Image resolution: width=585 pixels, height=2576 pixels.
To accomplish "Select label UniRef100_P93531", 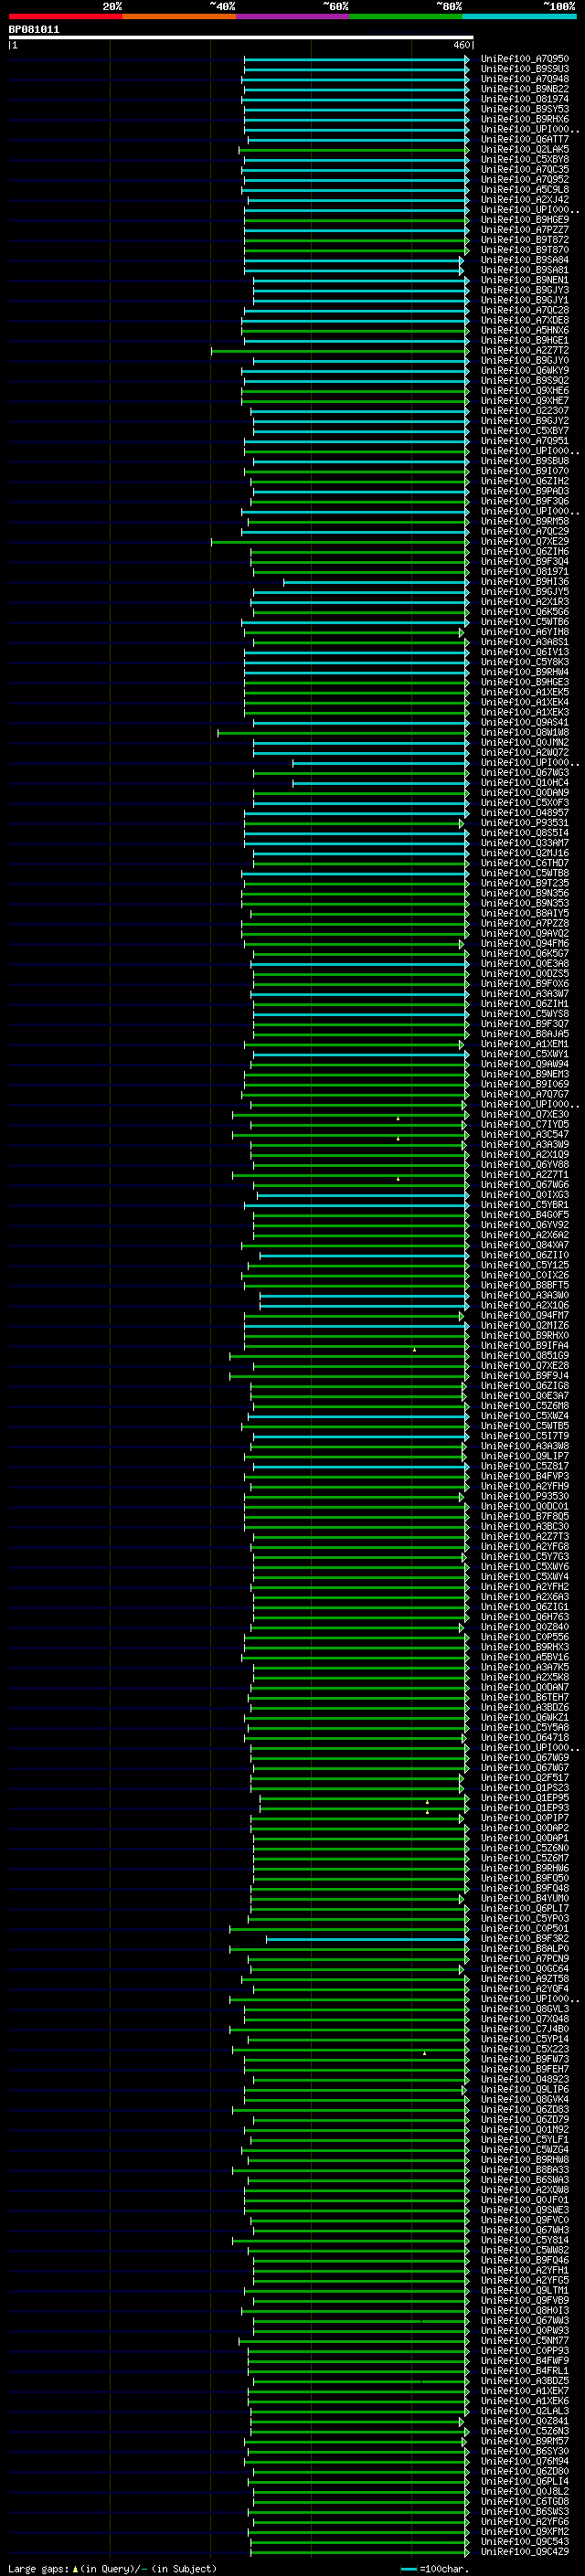I will 524,823.
